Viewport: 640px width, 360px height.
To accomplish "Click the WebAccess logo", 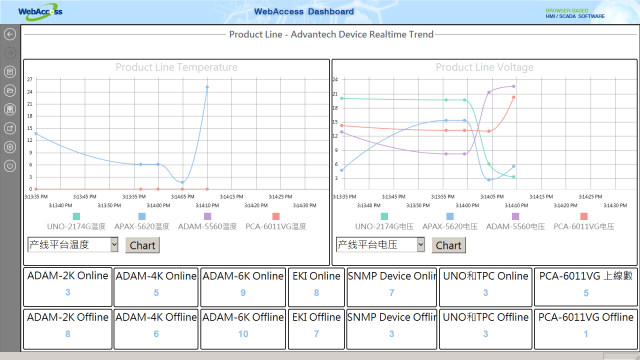I will (x=40, y=12).
